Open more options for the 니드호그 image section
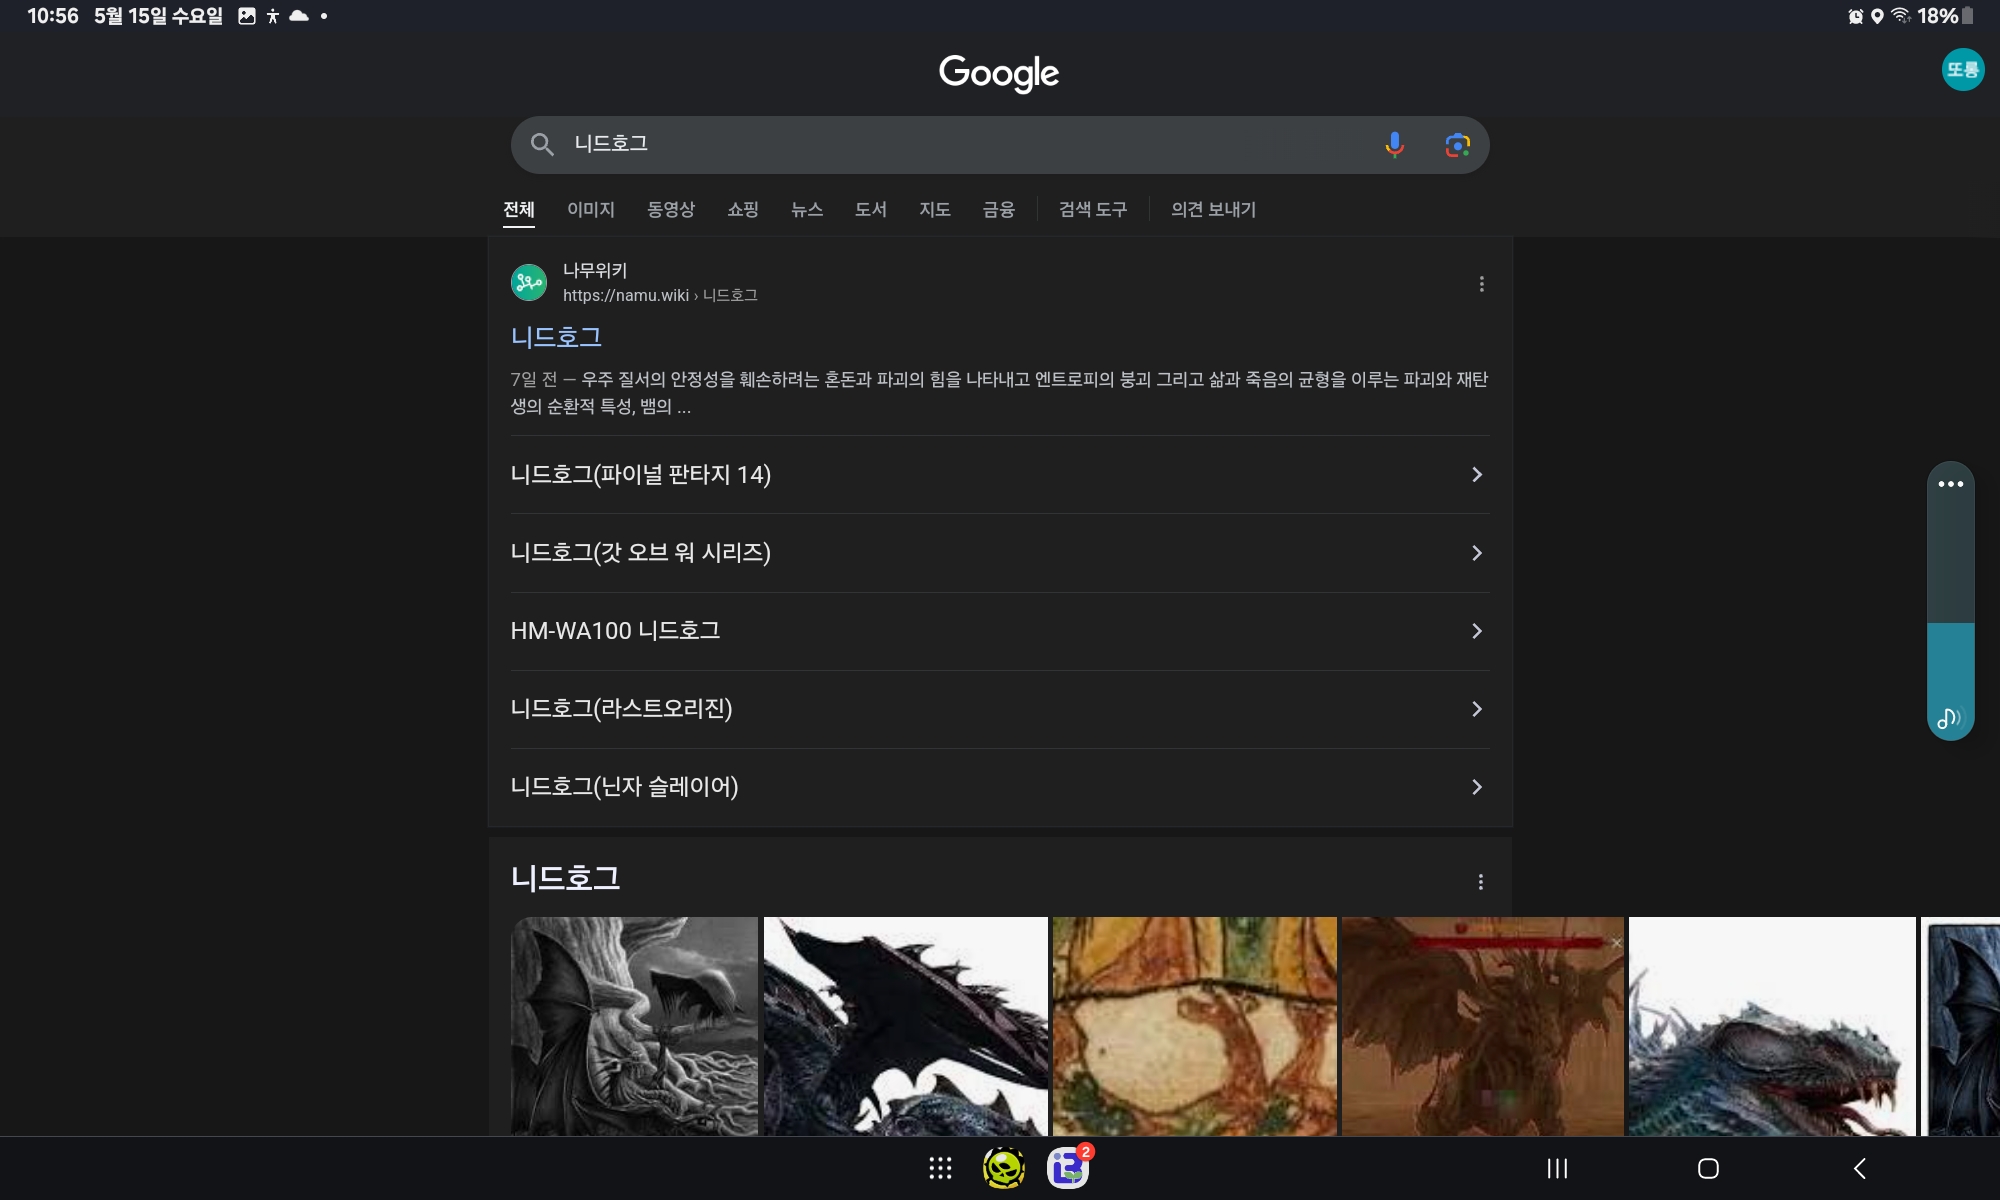This screenshot has height=1200, width=2000. click(x=1480, y=882)
